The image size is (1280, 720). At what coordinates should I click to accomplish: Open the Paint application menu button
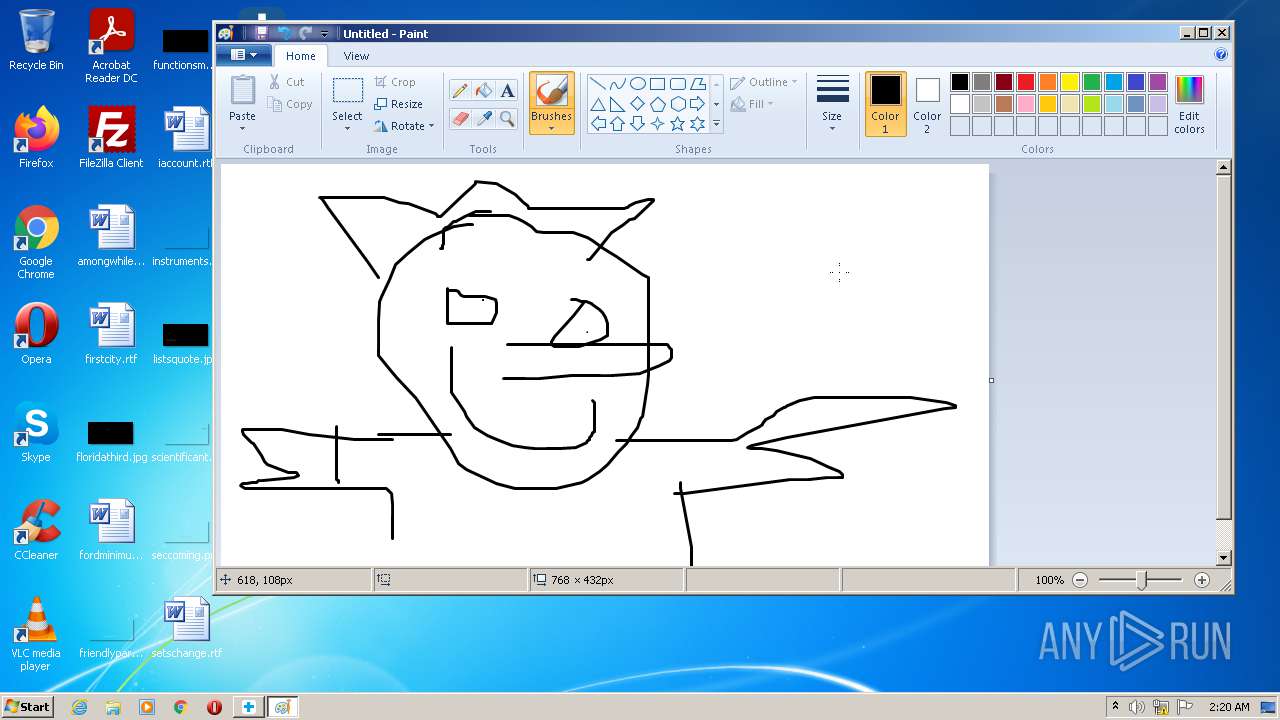click(x=243, y=55)
